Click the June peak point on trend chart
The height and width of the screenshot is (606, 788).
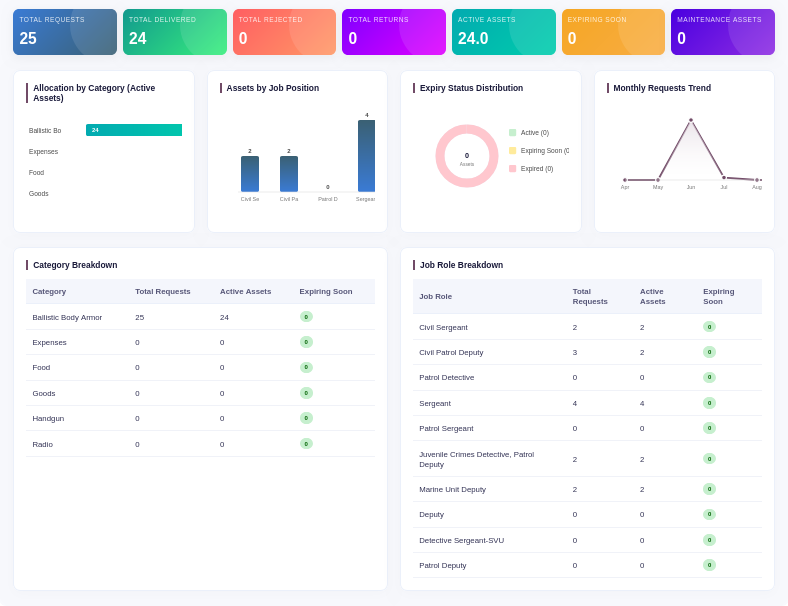tap(691, 120)
